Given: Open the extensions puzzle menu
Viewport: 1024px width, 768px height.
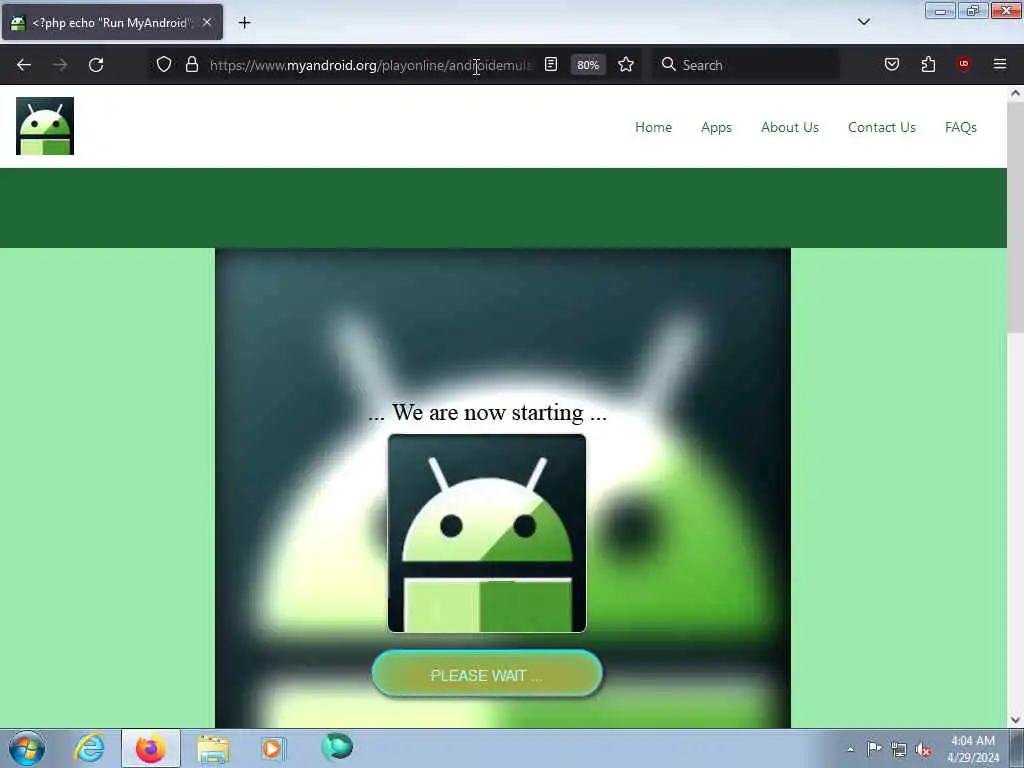Looking at the screenshot, I should tap(928, 64).
